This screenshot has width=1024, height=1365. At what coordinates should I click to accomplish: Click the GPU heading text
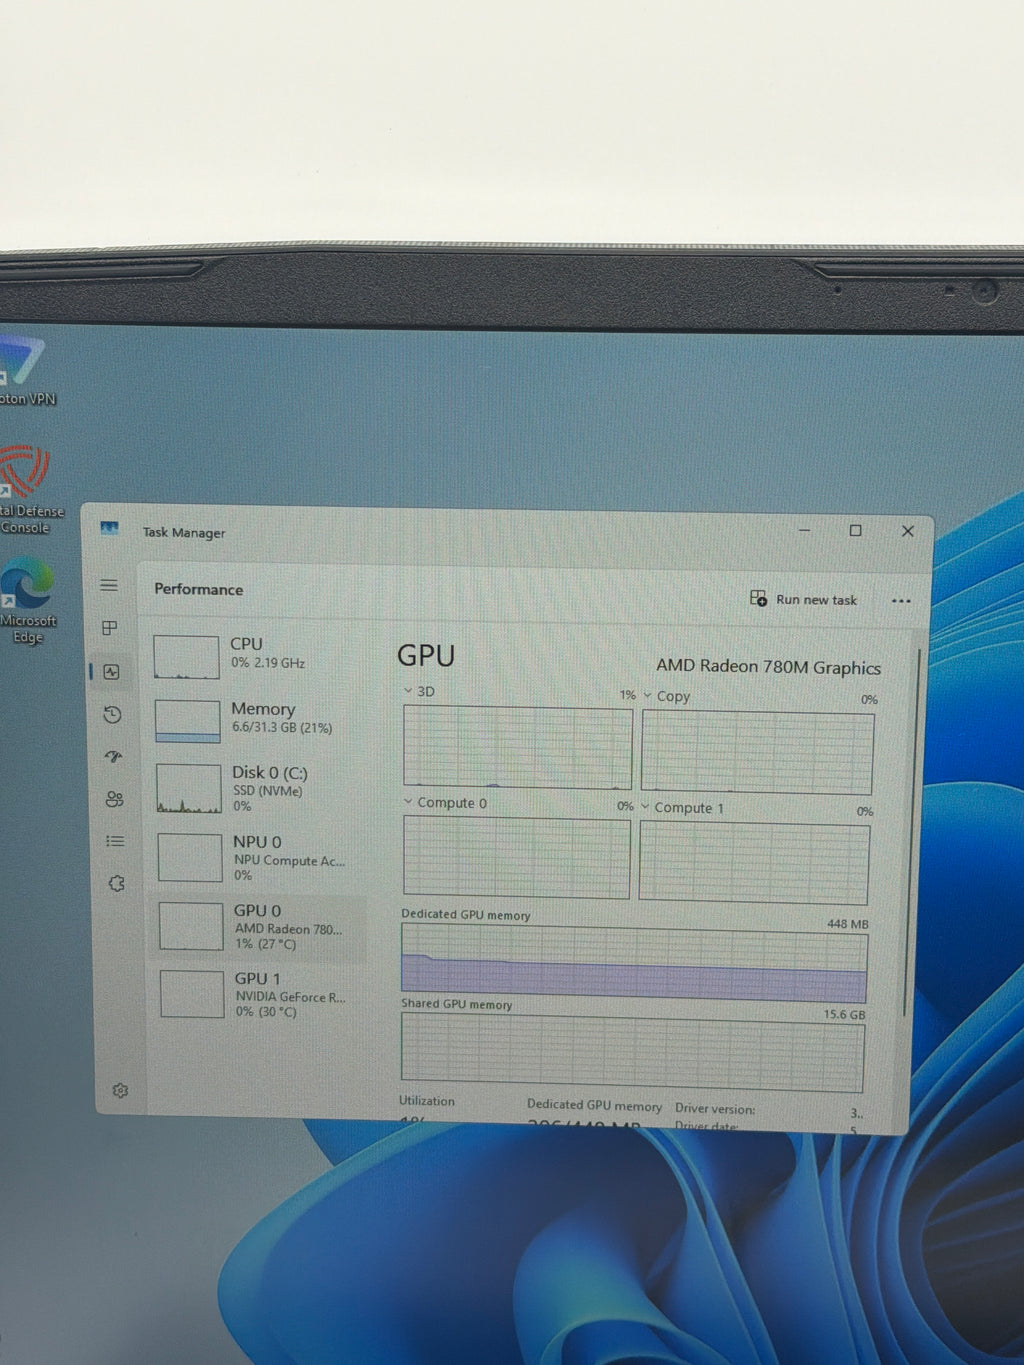[426, 655]
